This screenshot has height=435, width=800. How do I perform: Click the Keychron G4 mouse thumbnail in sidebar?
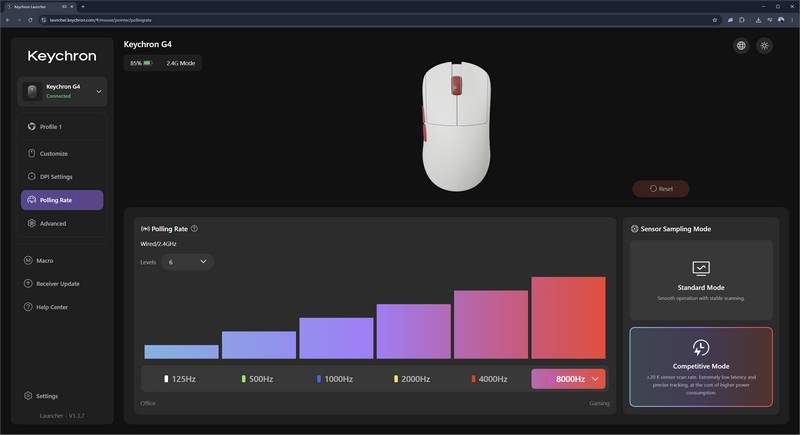point(32,92)
